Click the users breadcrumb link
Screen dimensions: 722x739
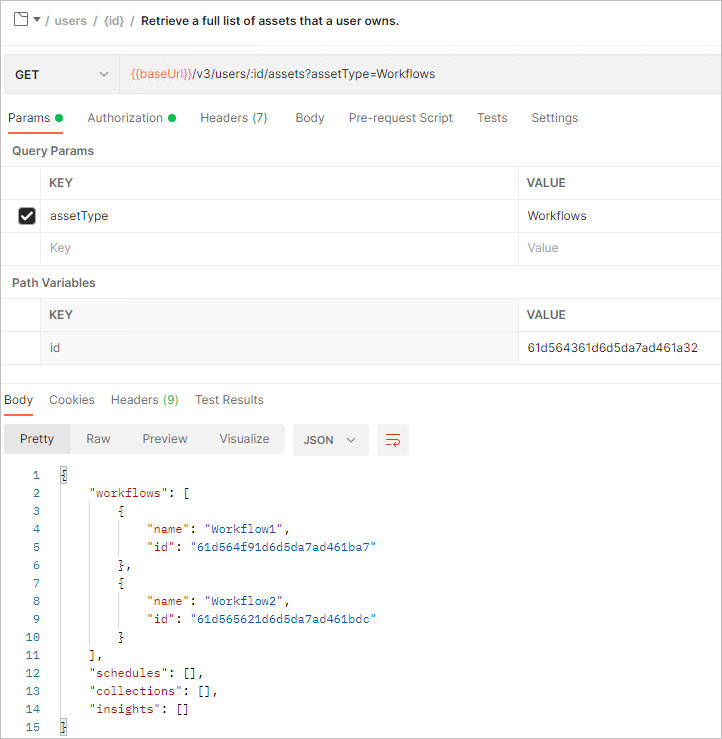coord(71,21)
